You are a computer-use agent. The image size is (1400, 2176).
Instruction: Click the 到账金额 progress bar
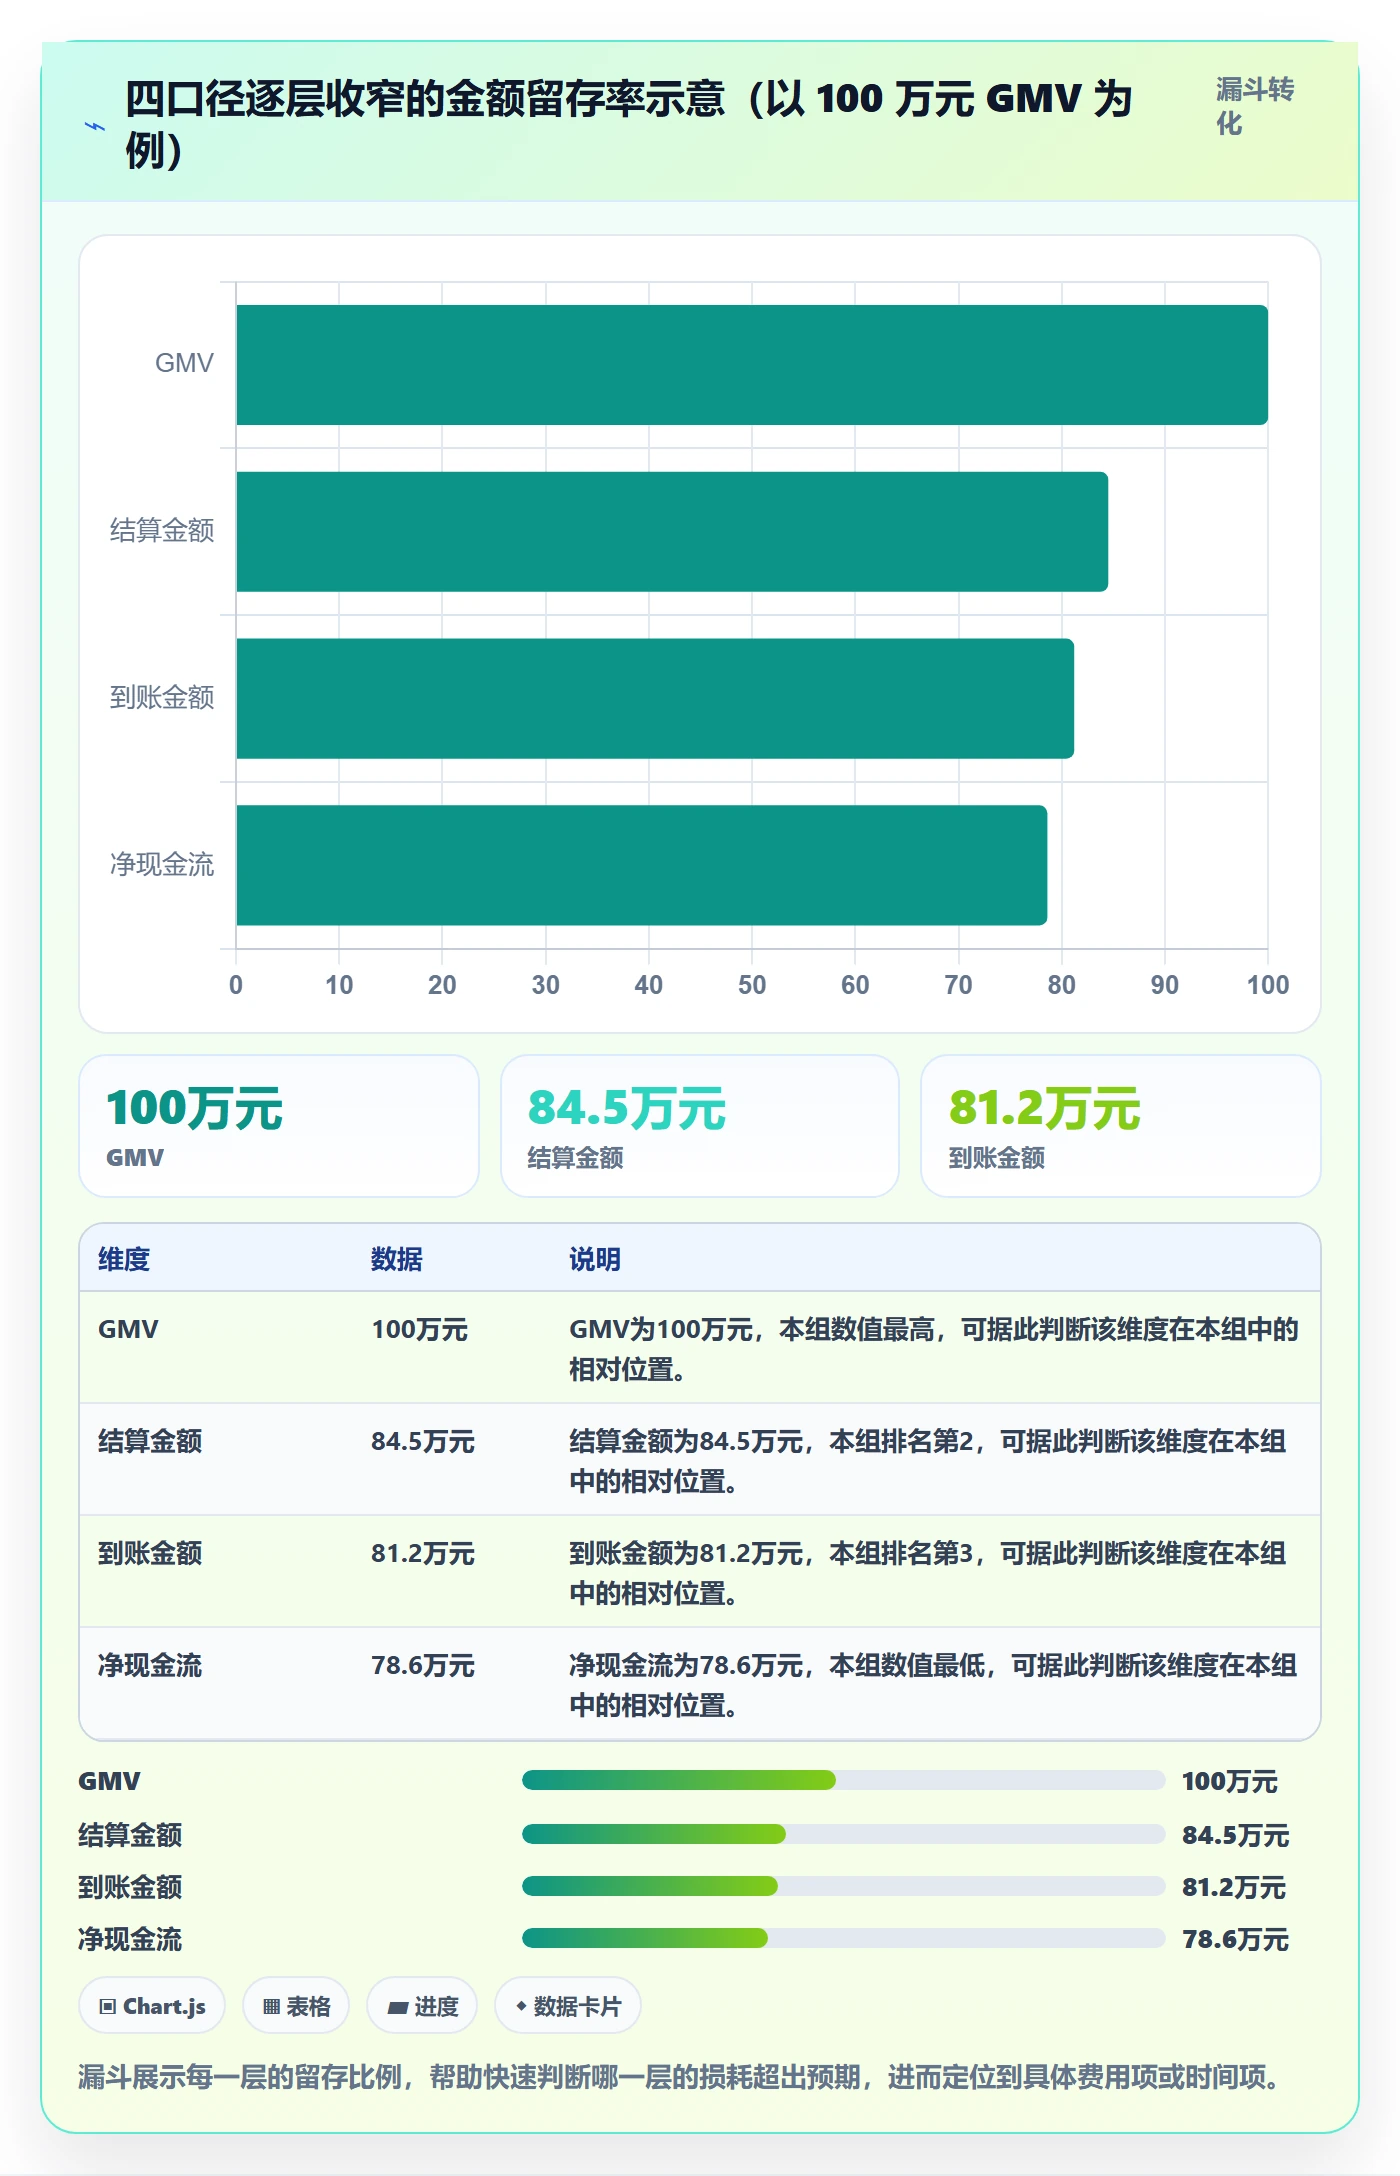844,1886
